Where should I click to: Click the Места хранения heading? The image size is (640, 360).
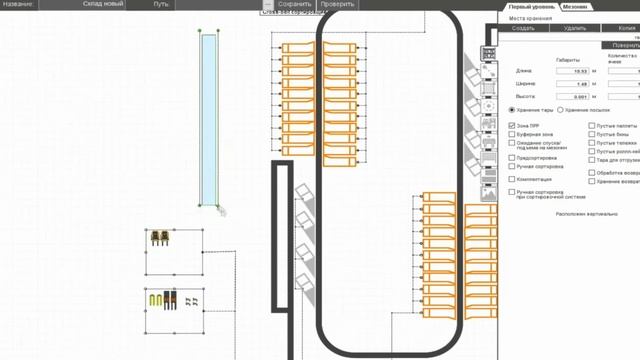[530, 18]
